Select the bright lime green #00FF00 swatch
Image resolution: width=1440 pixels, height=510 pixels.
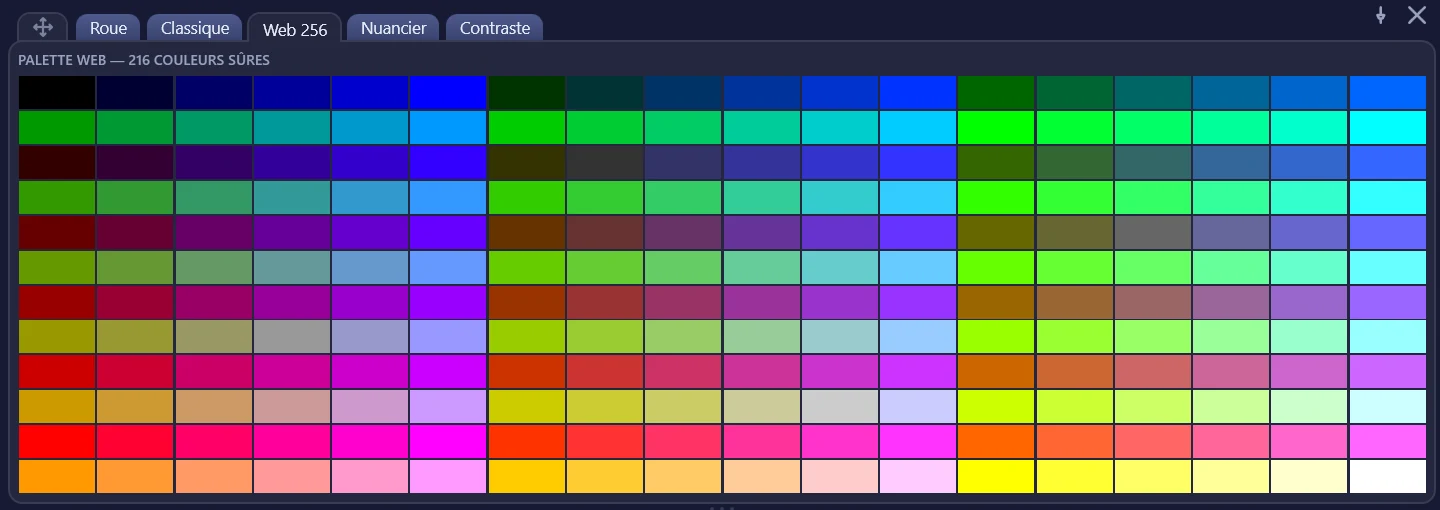[x=996, y=127]
